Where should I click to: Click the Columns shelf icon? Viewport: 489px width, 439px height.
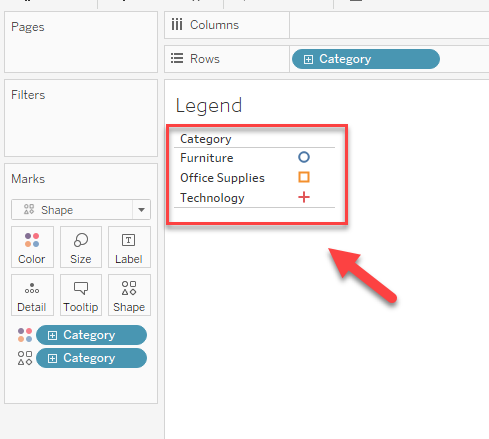177,25
